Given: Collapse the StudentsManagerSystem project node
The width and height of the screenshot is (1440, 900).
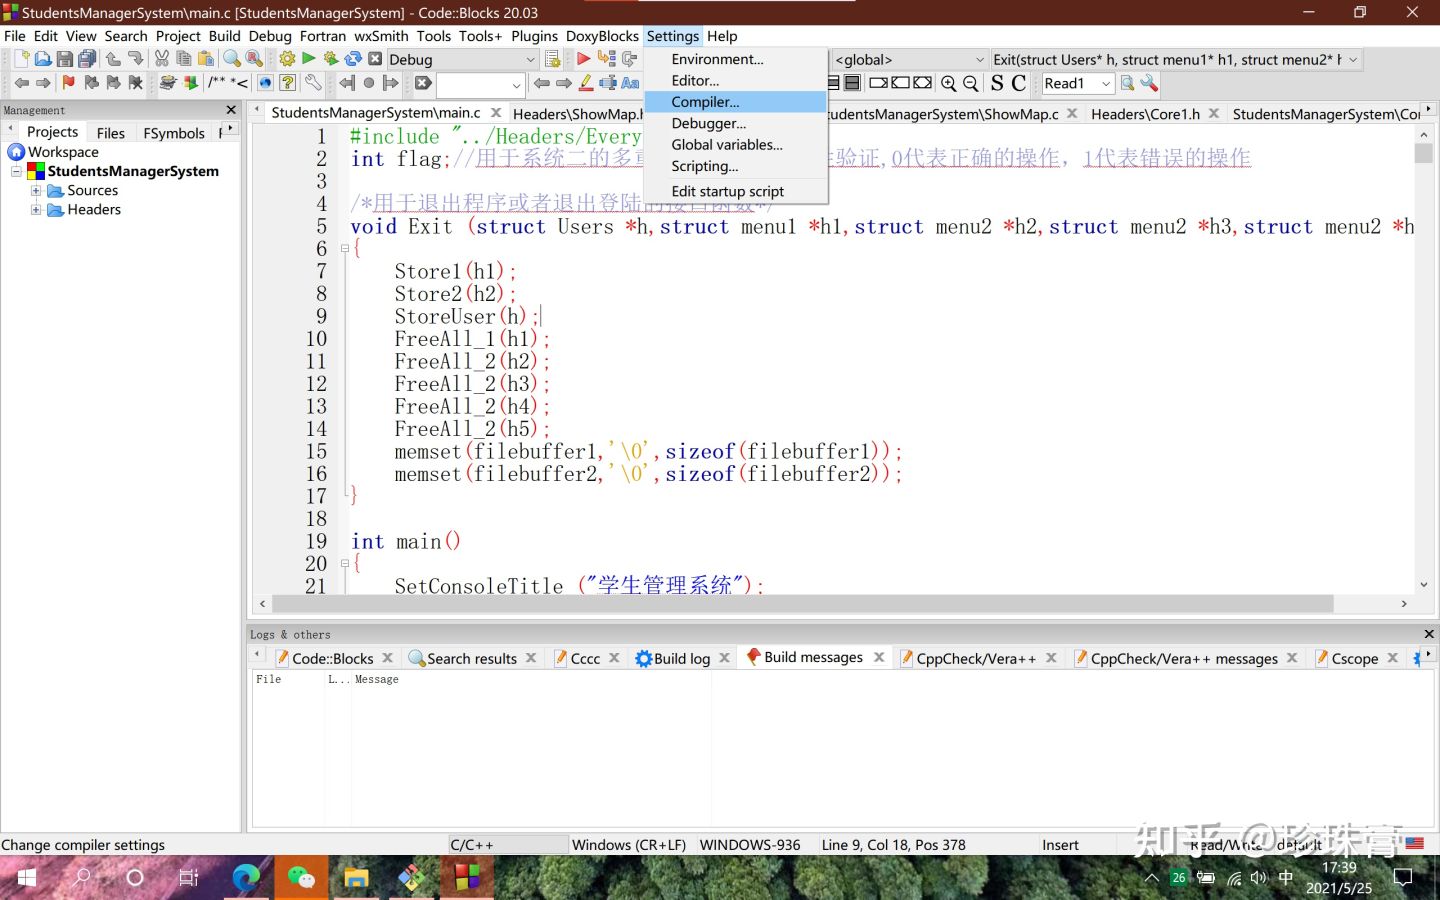Looking at the screenshot, I should pyautogui.click(x=16, y=171).
